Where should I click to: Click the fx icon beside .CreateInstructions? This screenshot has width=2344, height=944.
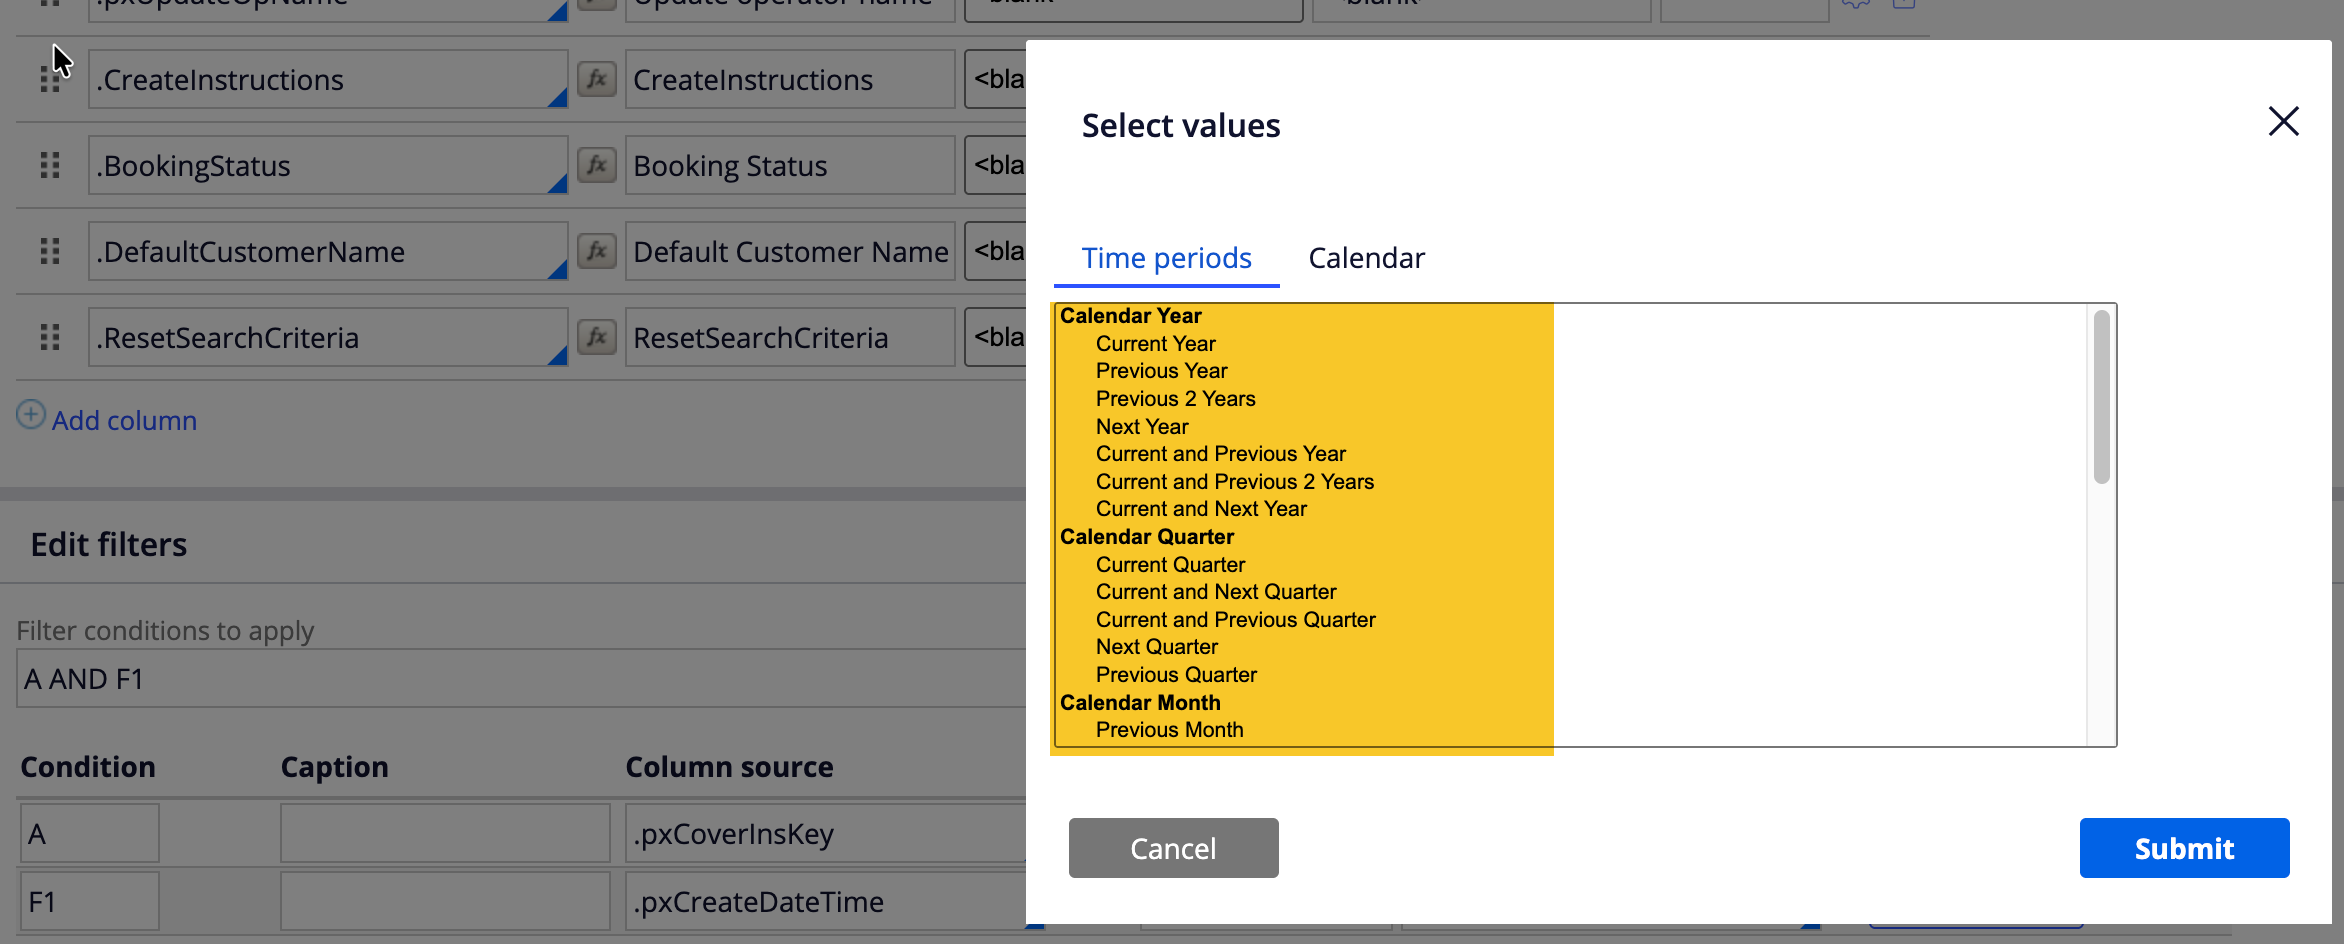pyautogui.click(x=597, y=79)
